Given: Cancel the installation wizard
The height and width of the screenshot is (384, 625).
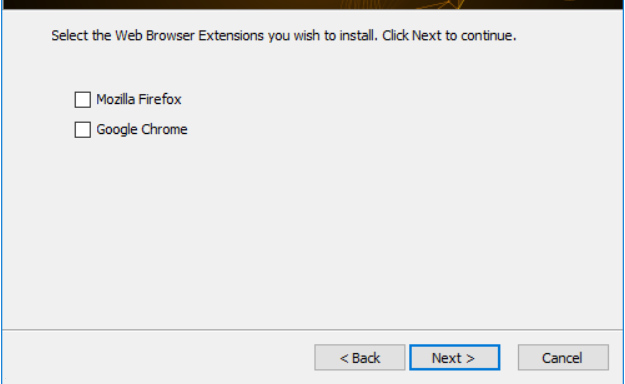Looking at the screenshot, I should [x=563, y=358].
